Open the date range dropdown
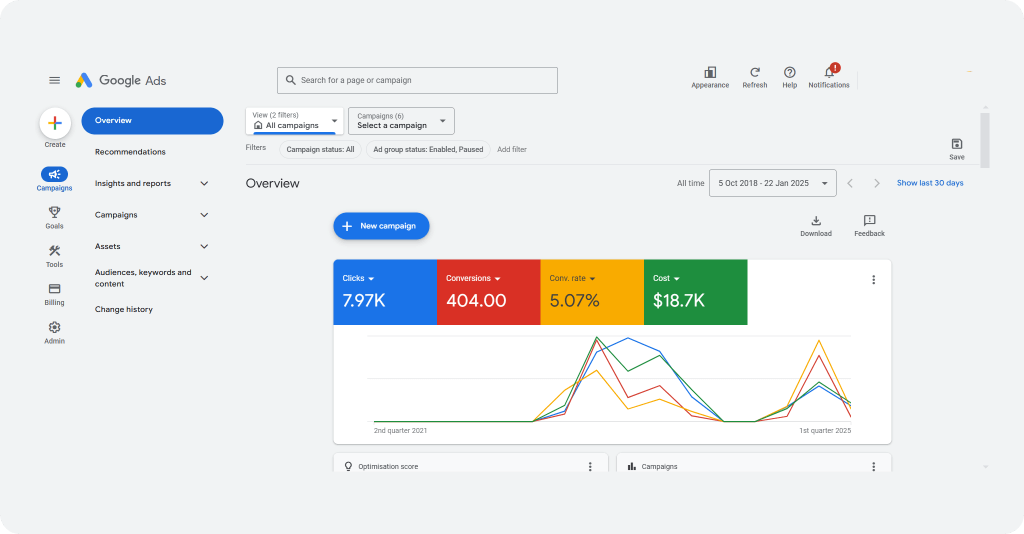Screen dimensions: 1024x534 click(x=773, y=183)
